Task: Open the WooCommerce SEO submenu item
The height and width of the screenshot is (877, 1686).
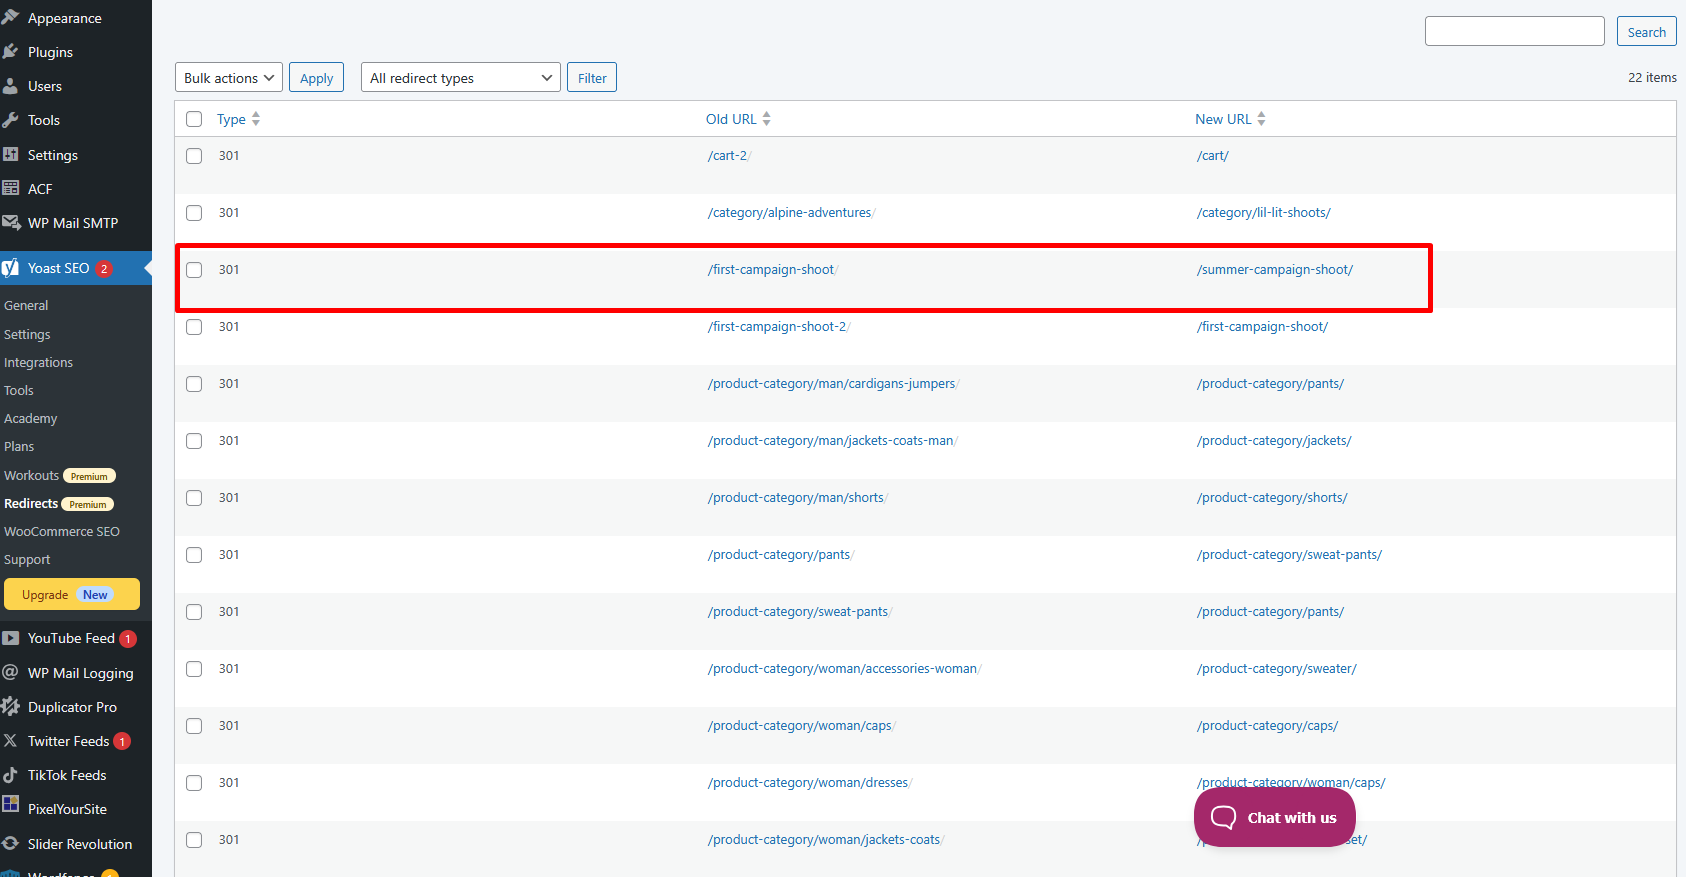Action: 62,532
